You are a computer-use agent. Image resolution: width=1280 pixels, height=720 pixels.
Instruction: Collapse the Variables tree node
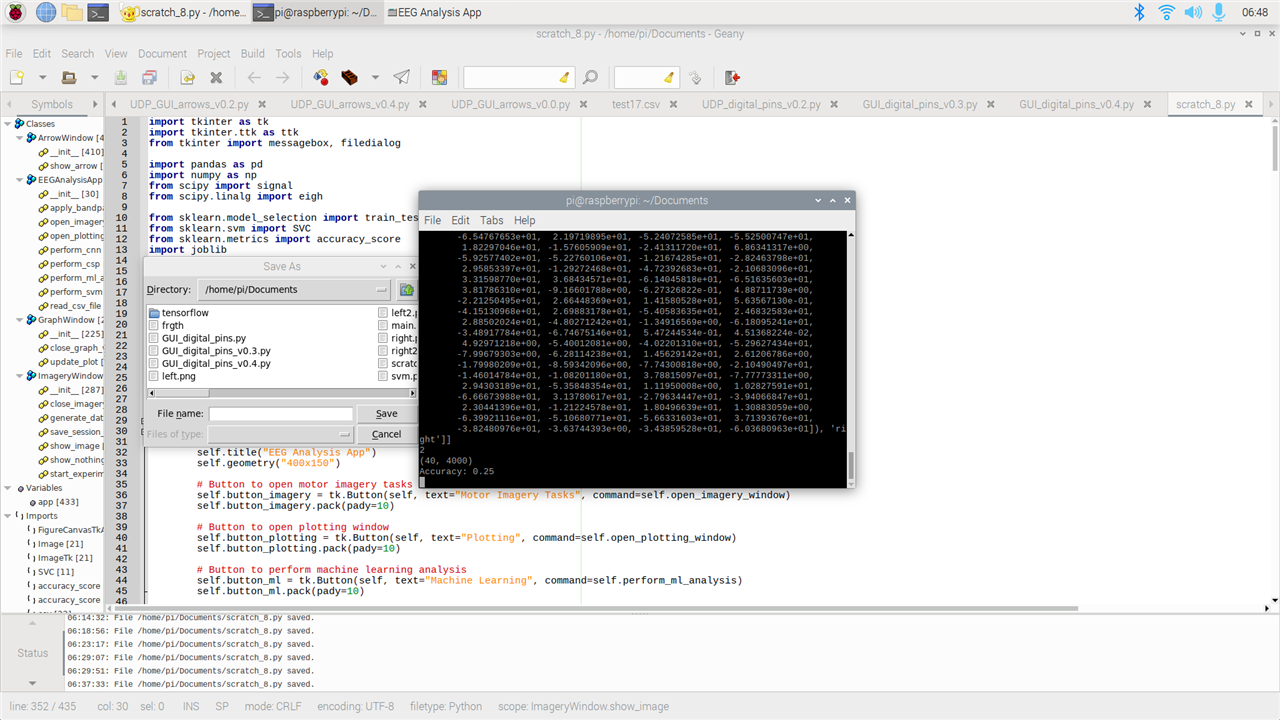point(7,488)
